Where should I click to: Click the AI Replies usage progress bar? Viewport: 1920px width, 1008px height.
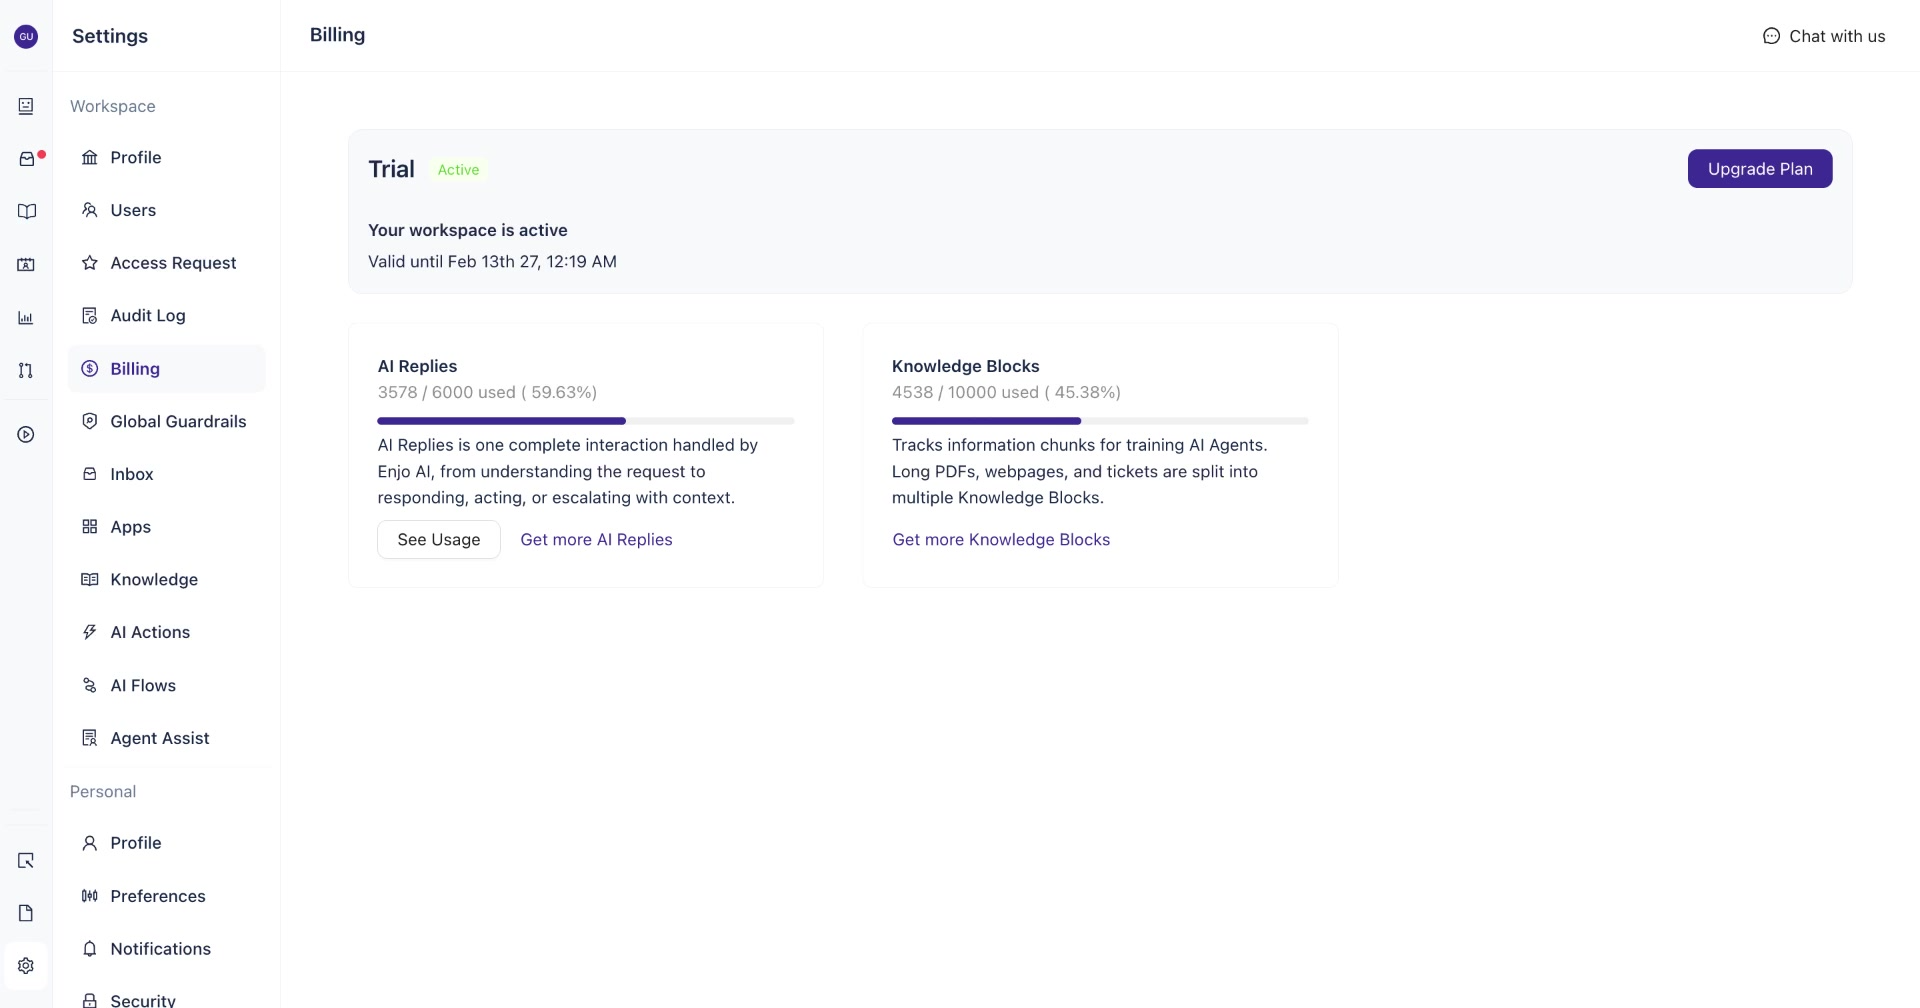[x=586, y=421]
